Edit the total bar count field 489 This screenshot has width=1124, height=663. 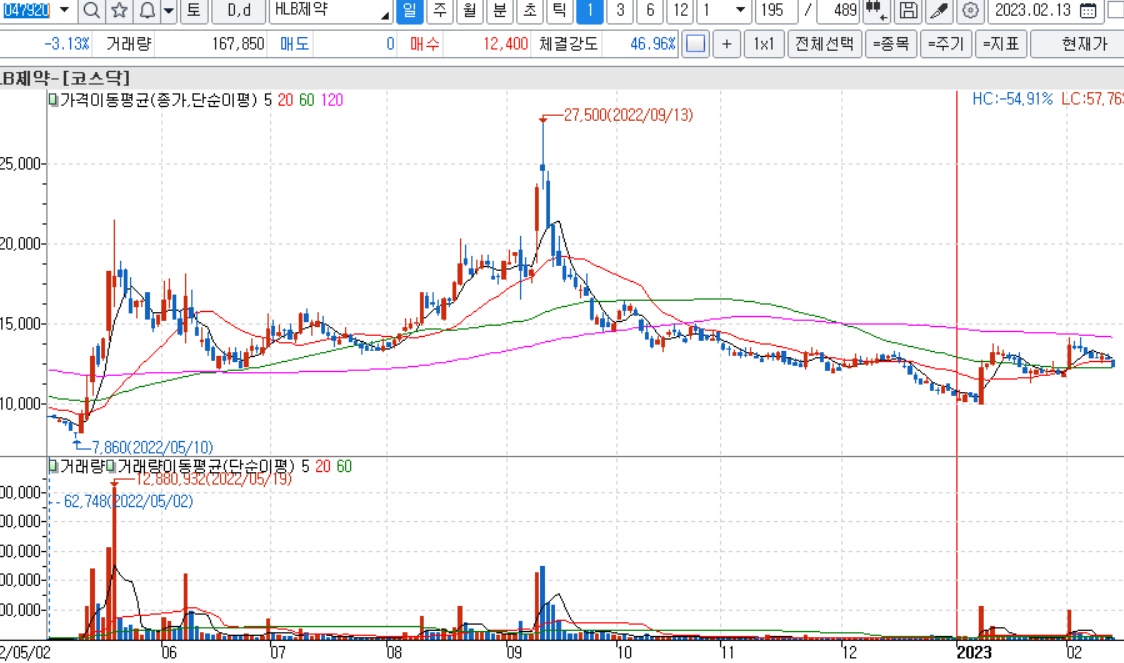838,11
